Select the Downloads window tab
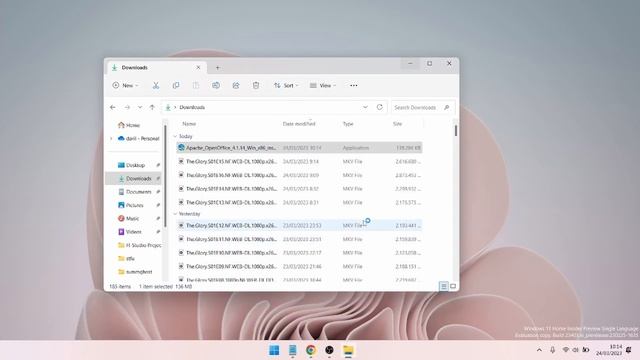The width and height of the screenshot is (640, 360). [x=157, y=67]
